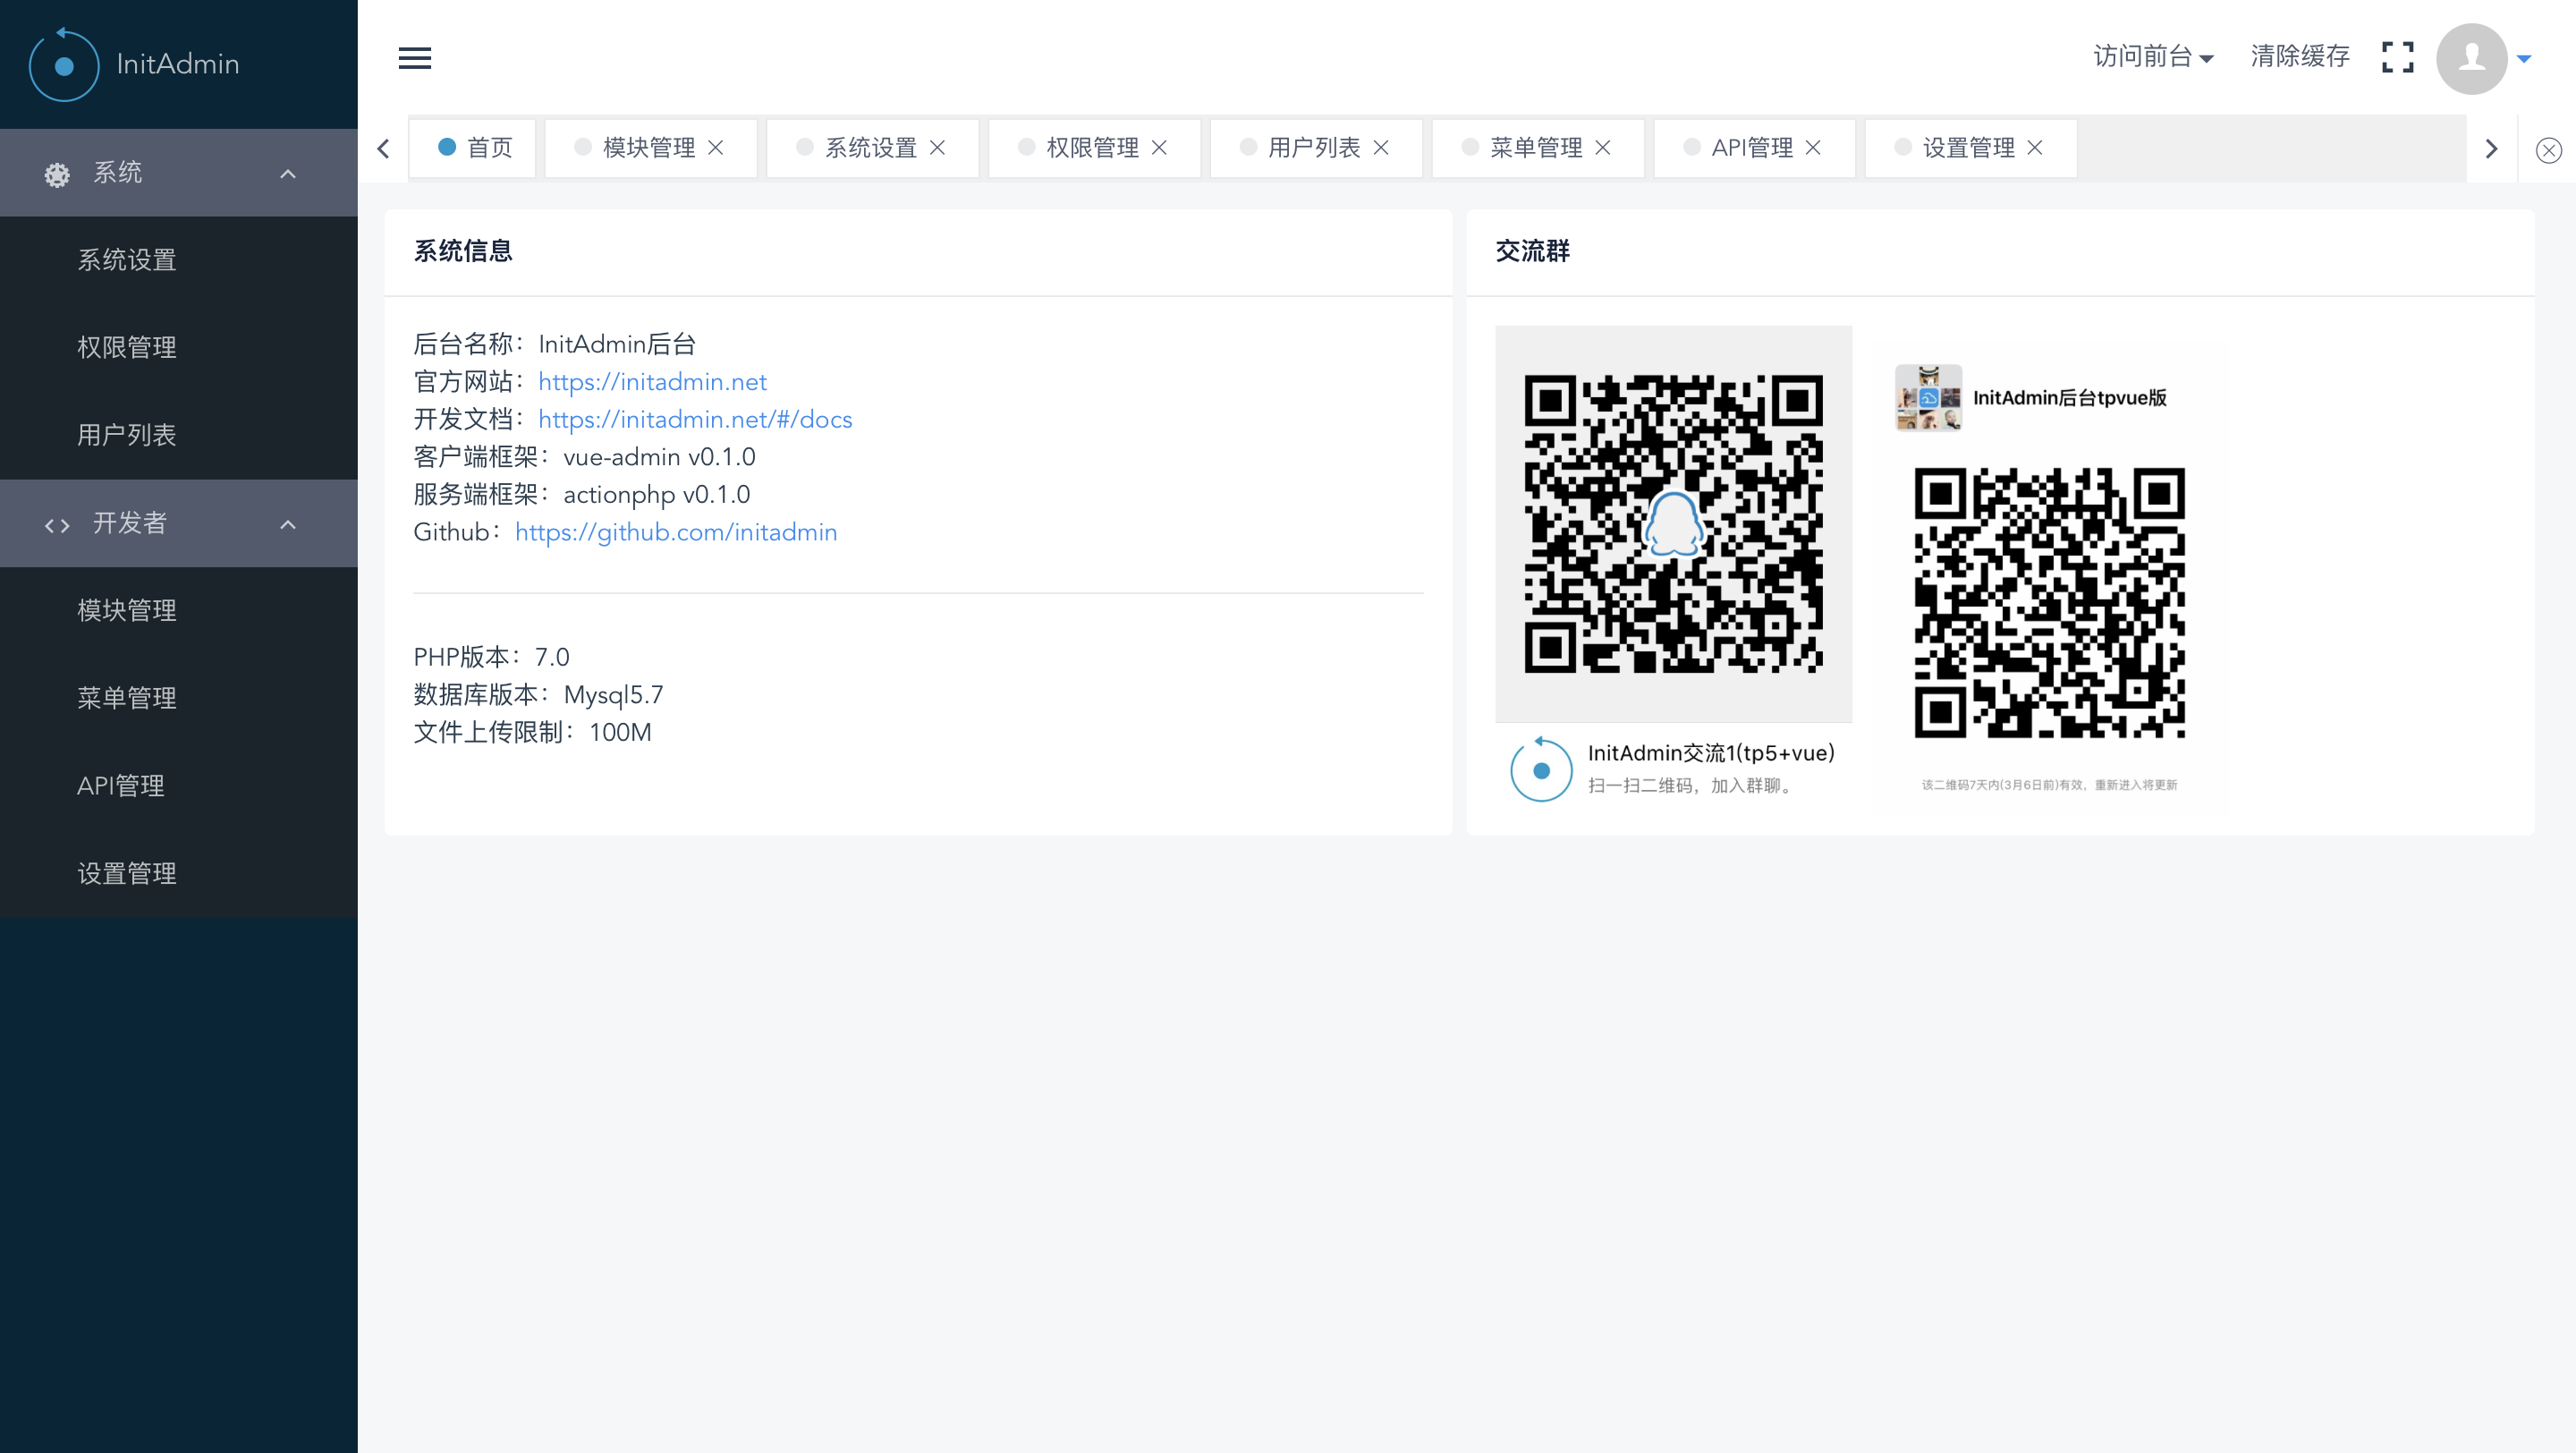Open the user avatar menu
This screenshot has height=1453, width=2576.
tap(2471, 58)
